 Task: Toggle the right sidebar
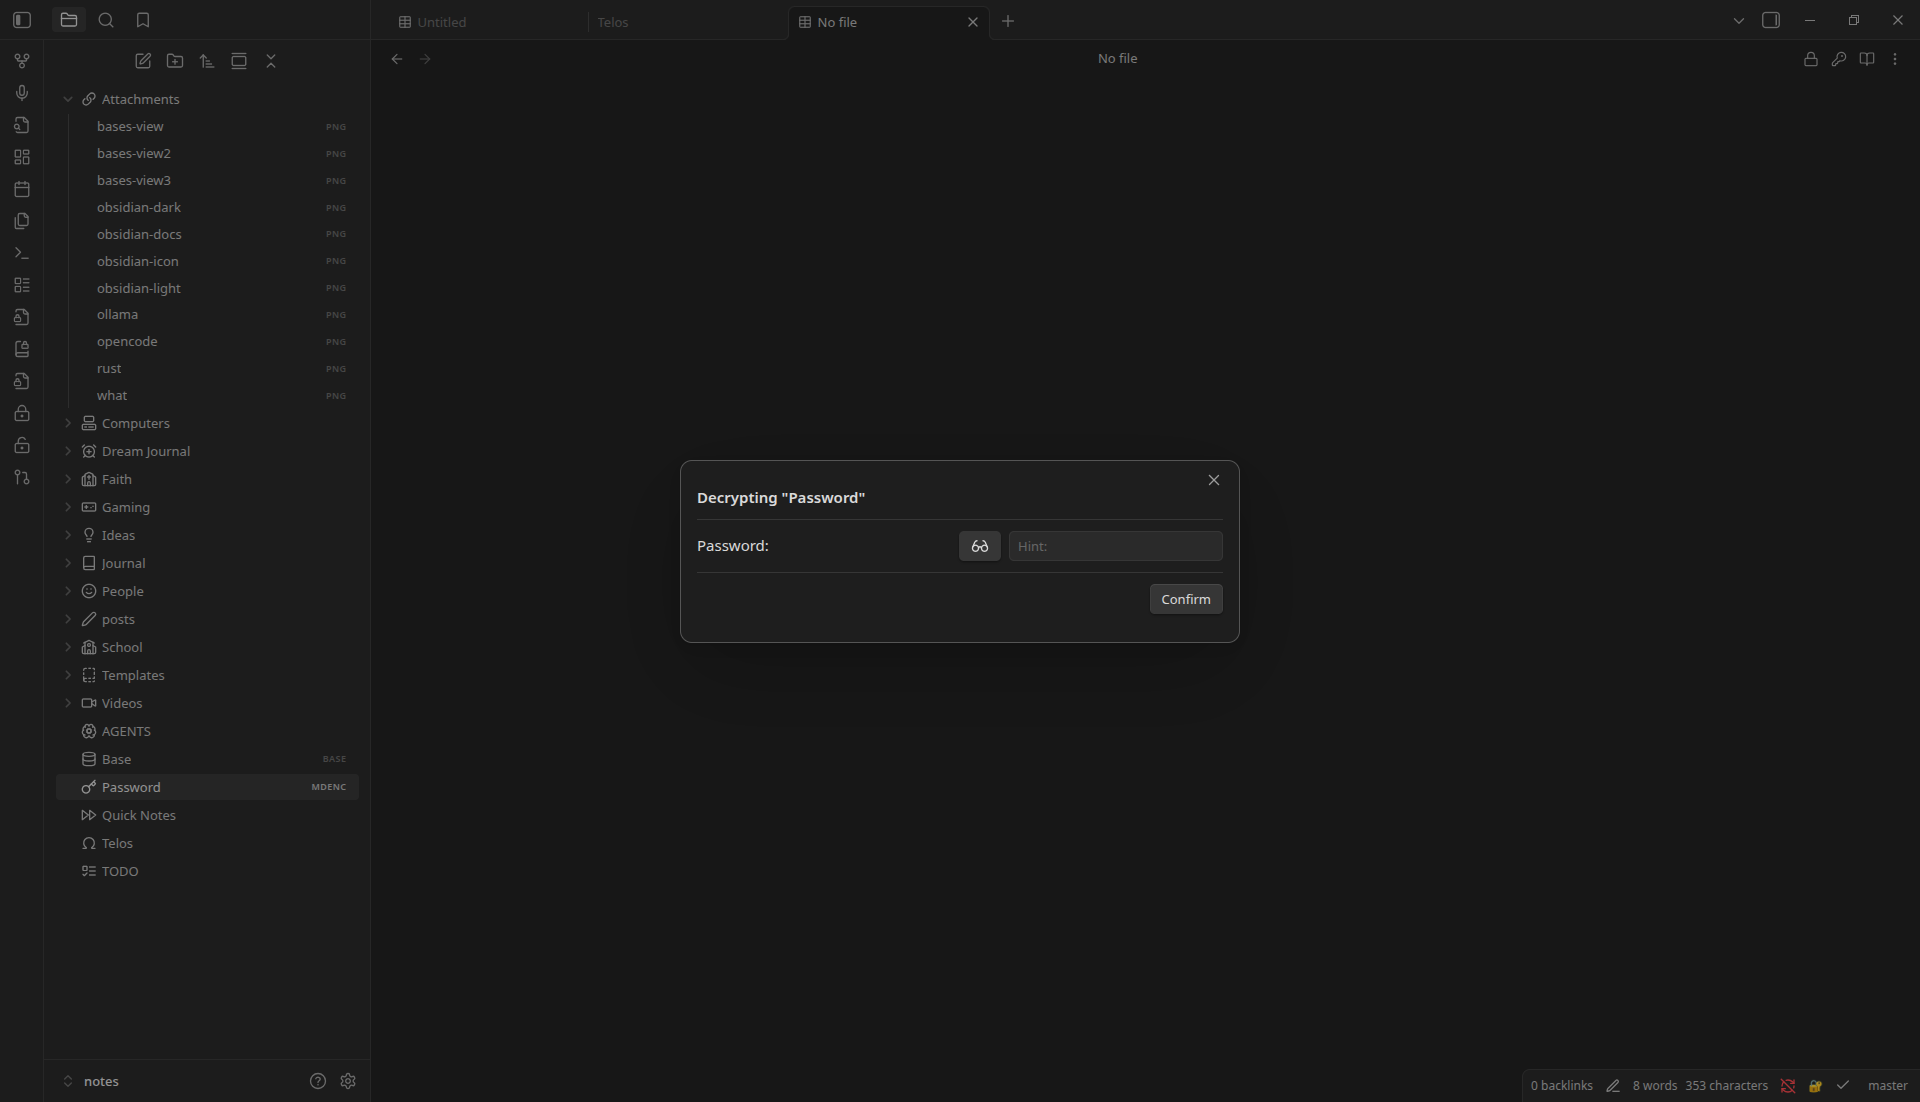(x=1771, y=20)
